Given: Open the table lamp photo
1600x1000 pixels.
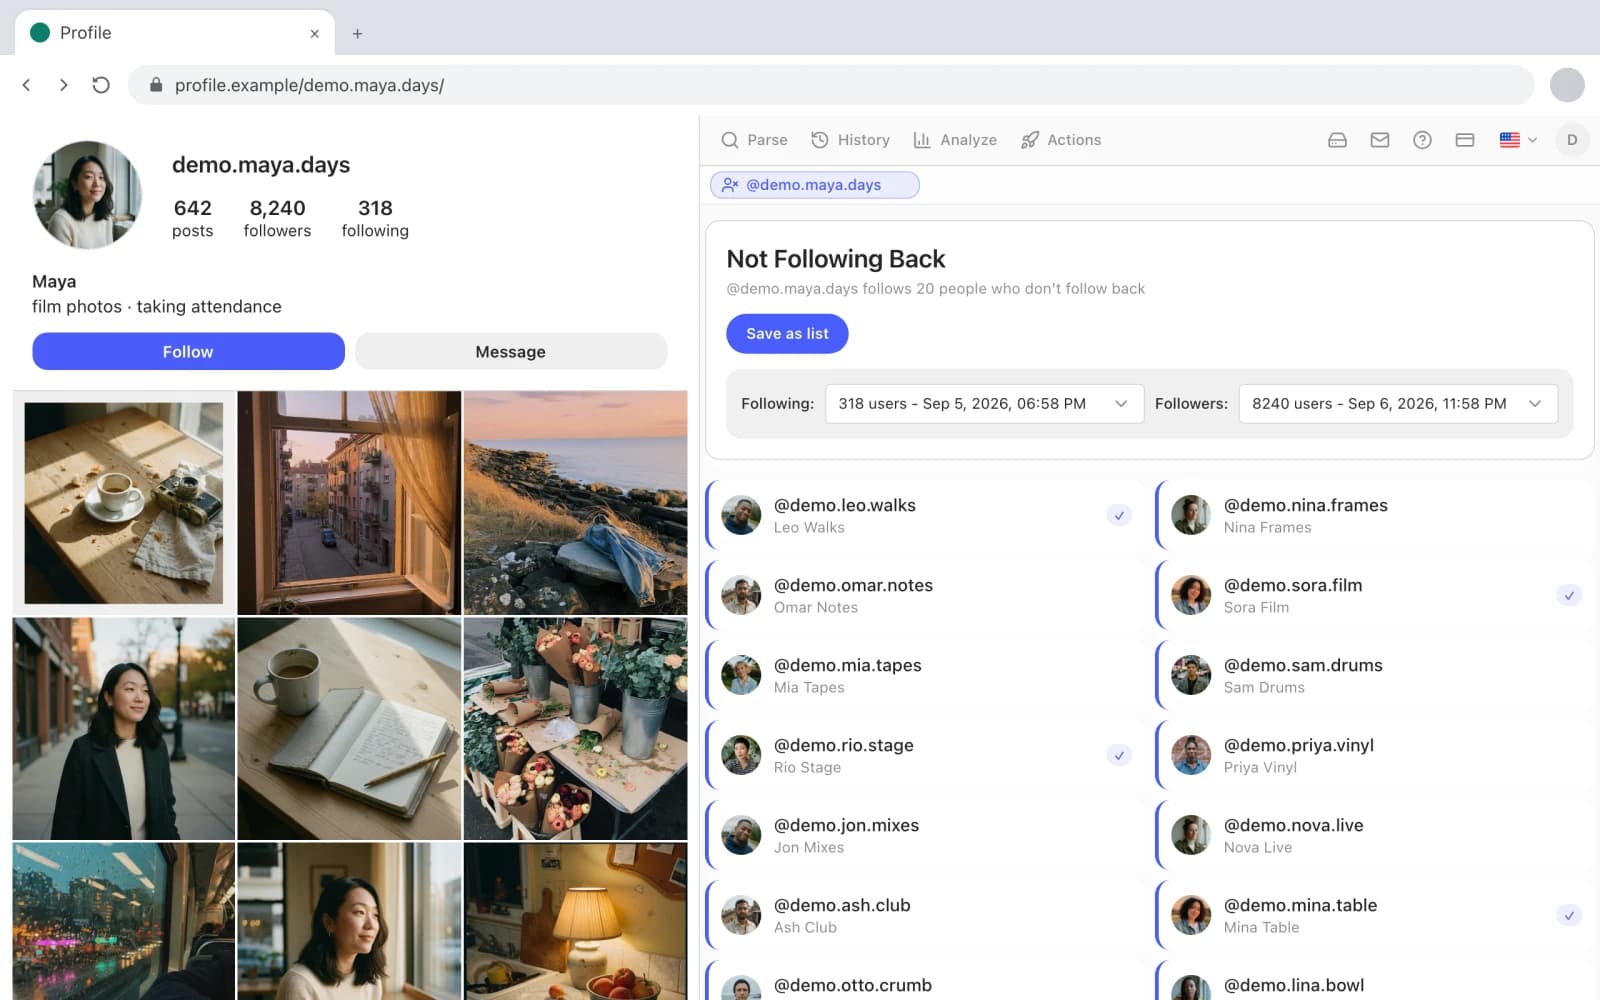Looking at the screenshot, I should [575, 921].
